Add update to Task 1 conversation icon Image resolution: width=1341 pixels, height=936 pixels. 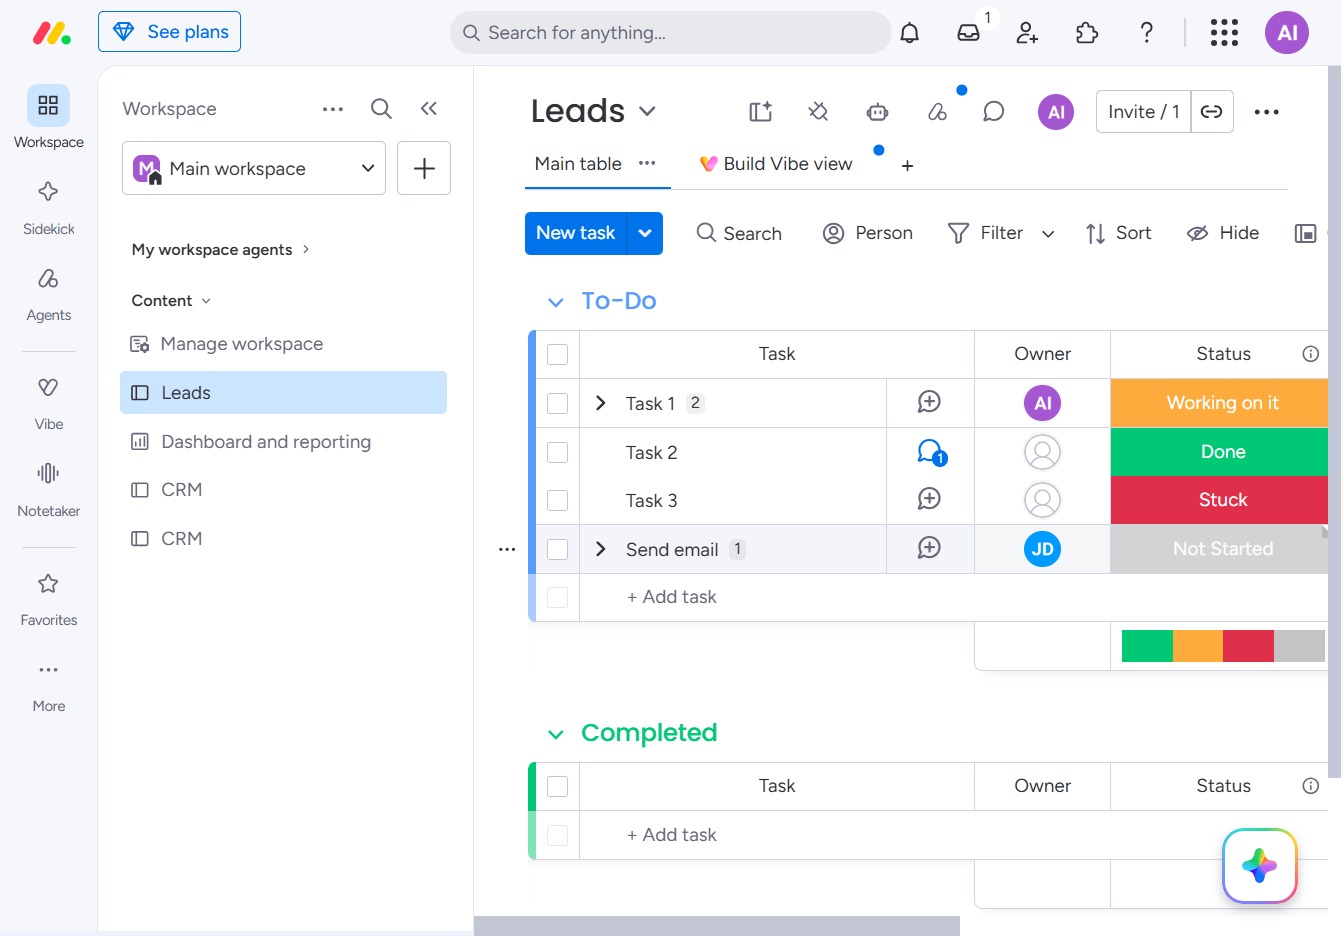929,402
